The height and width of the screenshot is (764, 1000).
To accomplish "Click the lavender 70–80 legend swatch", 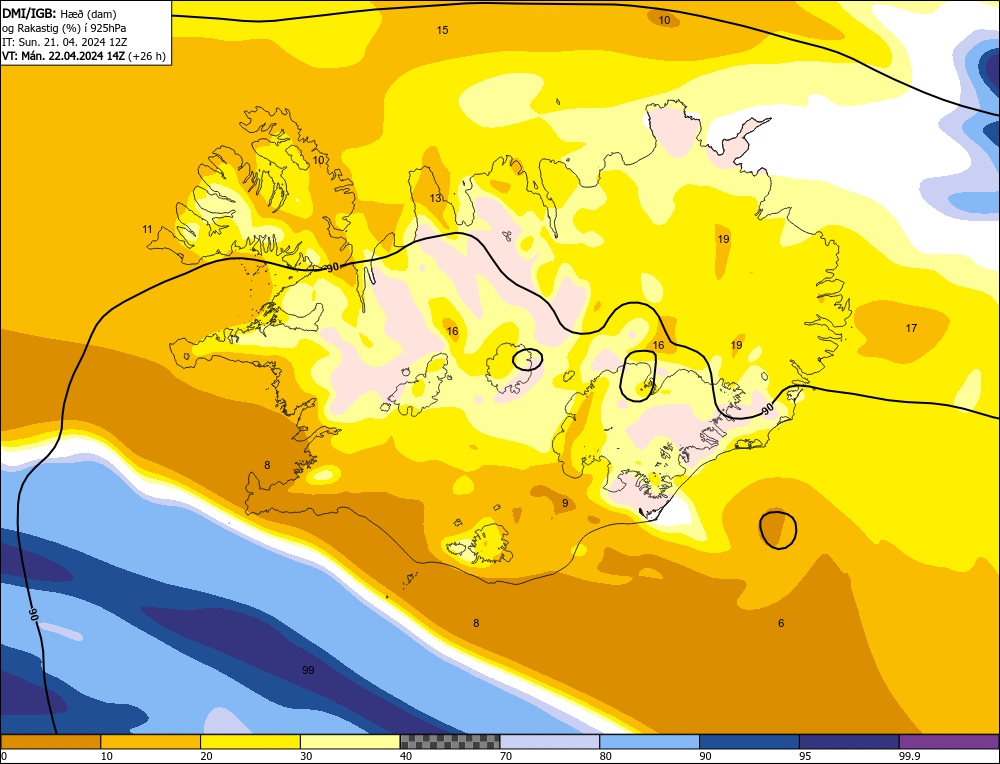I will pyautogui.click(x=550, y=741).
